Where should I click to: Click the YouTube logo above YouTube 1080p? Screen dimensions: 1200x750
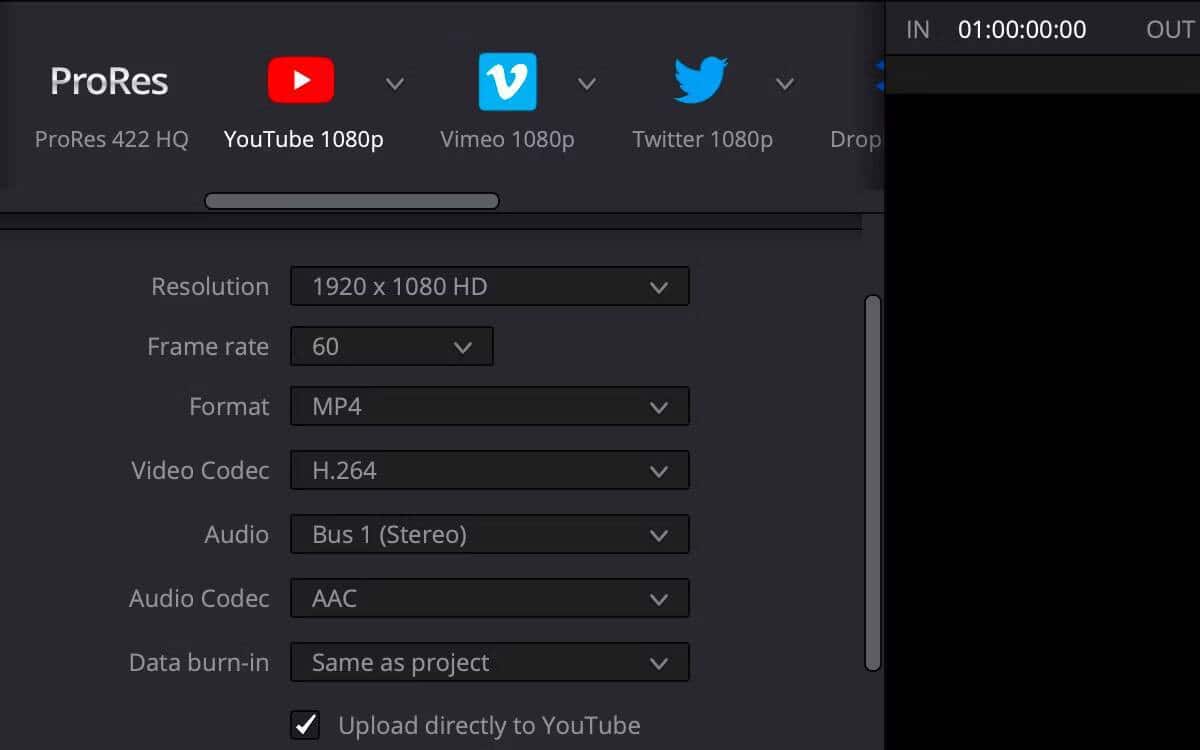click(x=300, y=80)
